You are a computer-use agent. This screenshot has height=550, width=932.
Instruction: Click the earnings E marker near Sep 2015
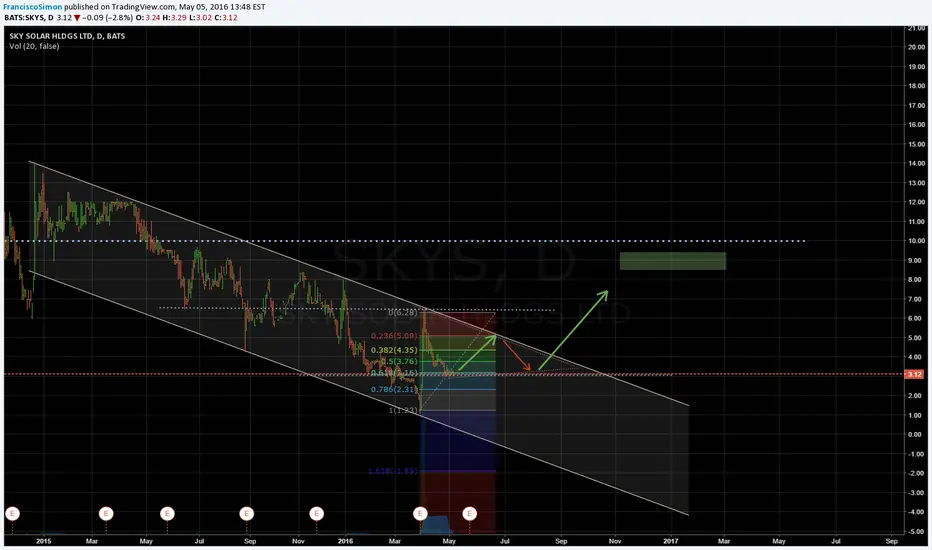coord(247,513)
